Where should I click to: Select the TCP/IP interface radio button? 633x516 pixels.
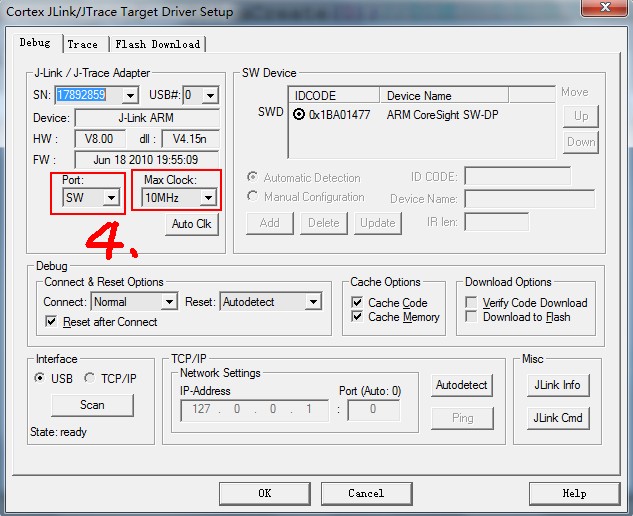[89, 378]
